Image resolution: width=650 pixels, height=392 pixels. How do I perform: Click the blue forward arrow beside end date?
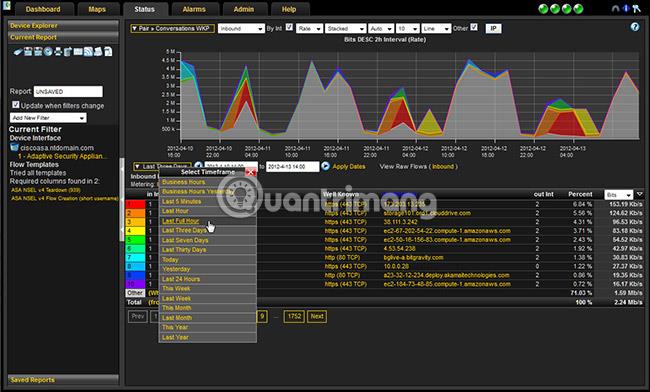pos(325,166)
